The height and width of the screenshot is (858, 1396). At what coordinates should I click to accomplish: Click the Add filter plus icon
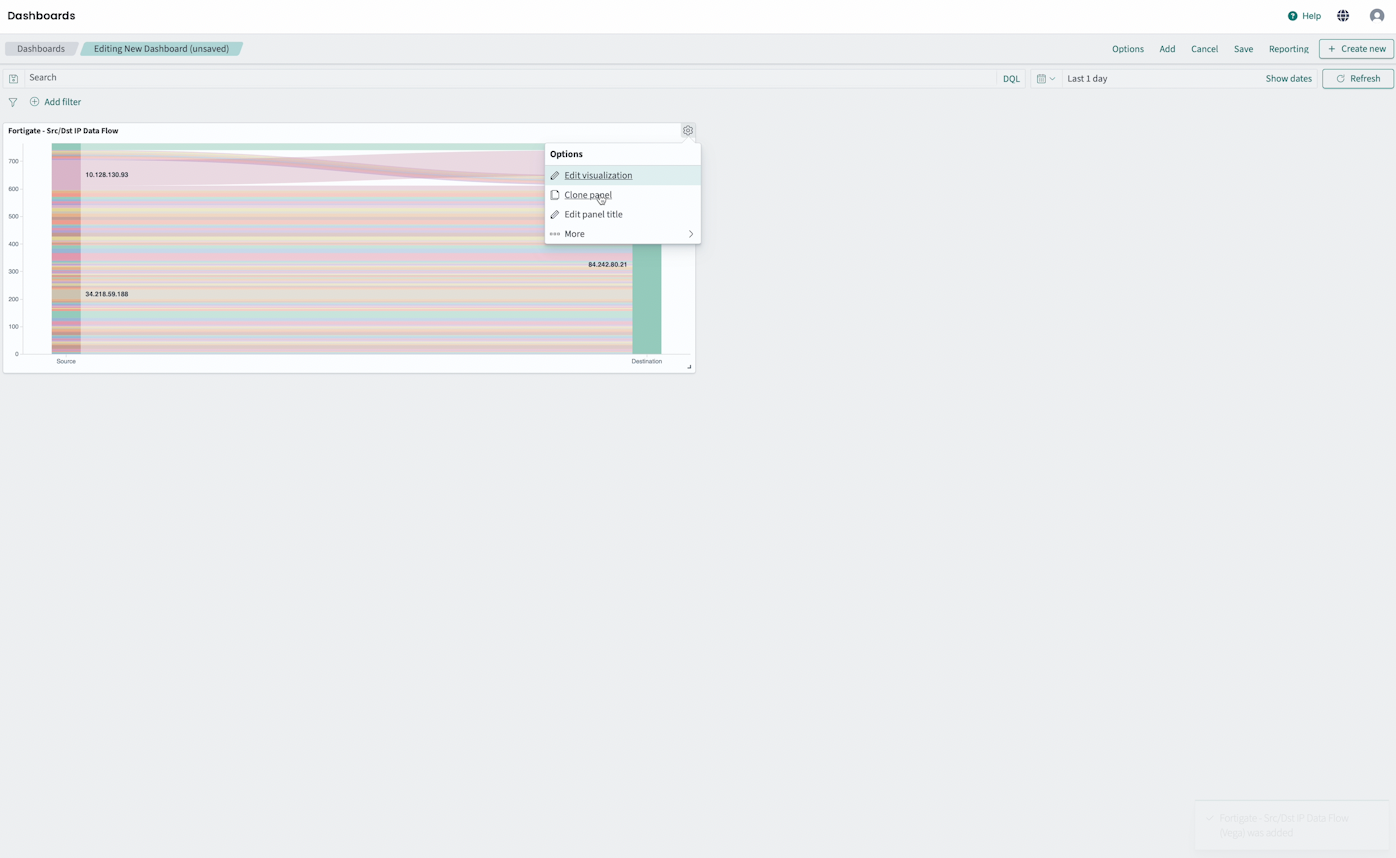pyautogui.click(x=35, y=102)
